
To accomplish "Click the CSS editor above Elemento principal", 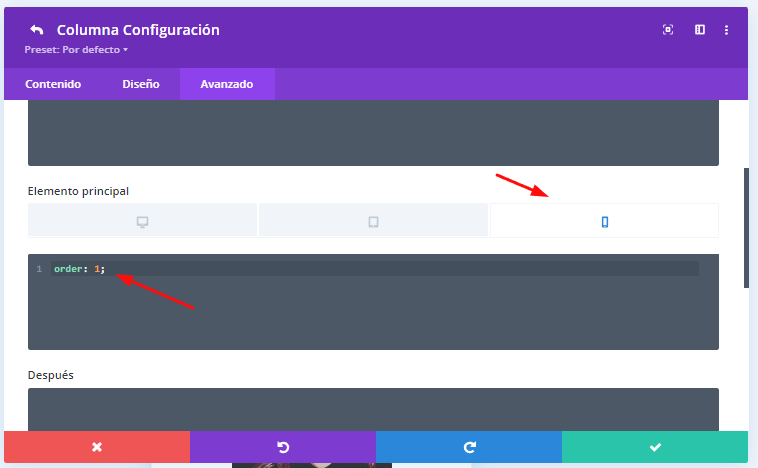I will click(x=373, y=133).
